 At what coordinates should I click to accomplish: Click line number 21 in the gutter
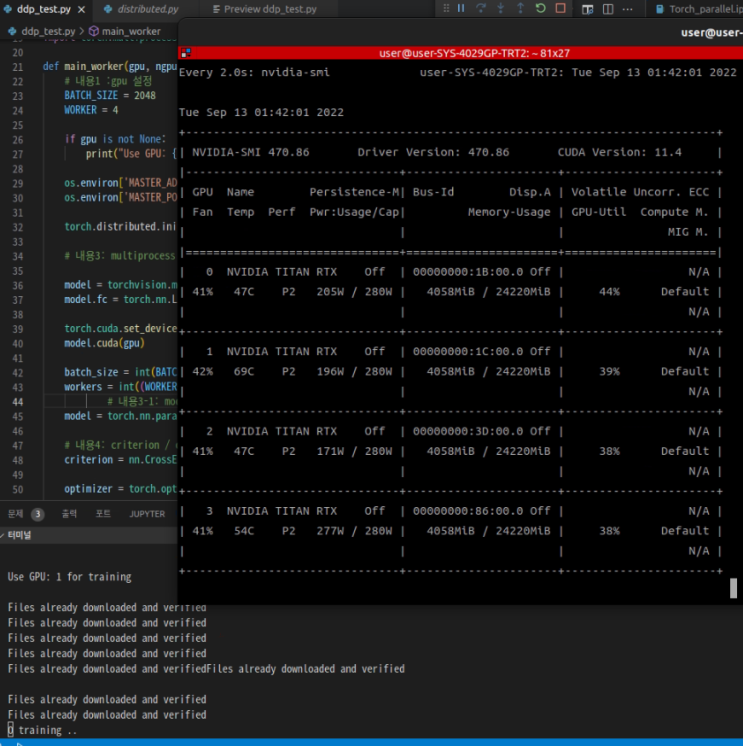pos(18,67)
